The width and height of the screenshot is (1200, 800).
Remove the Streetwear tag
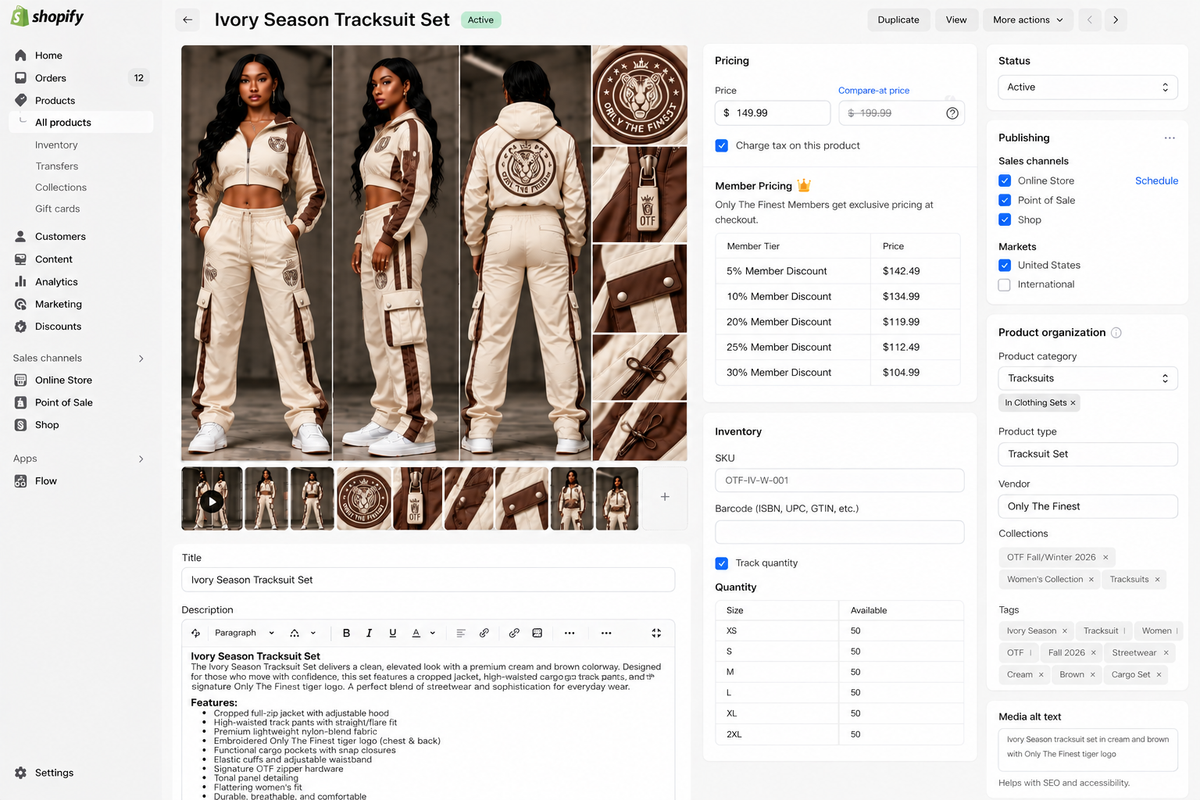(1165, 653)
